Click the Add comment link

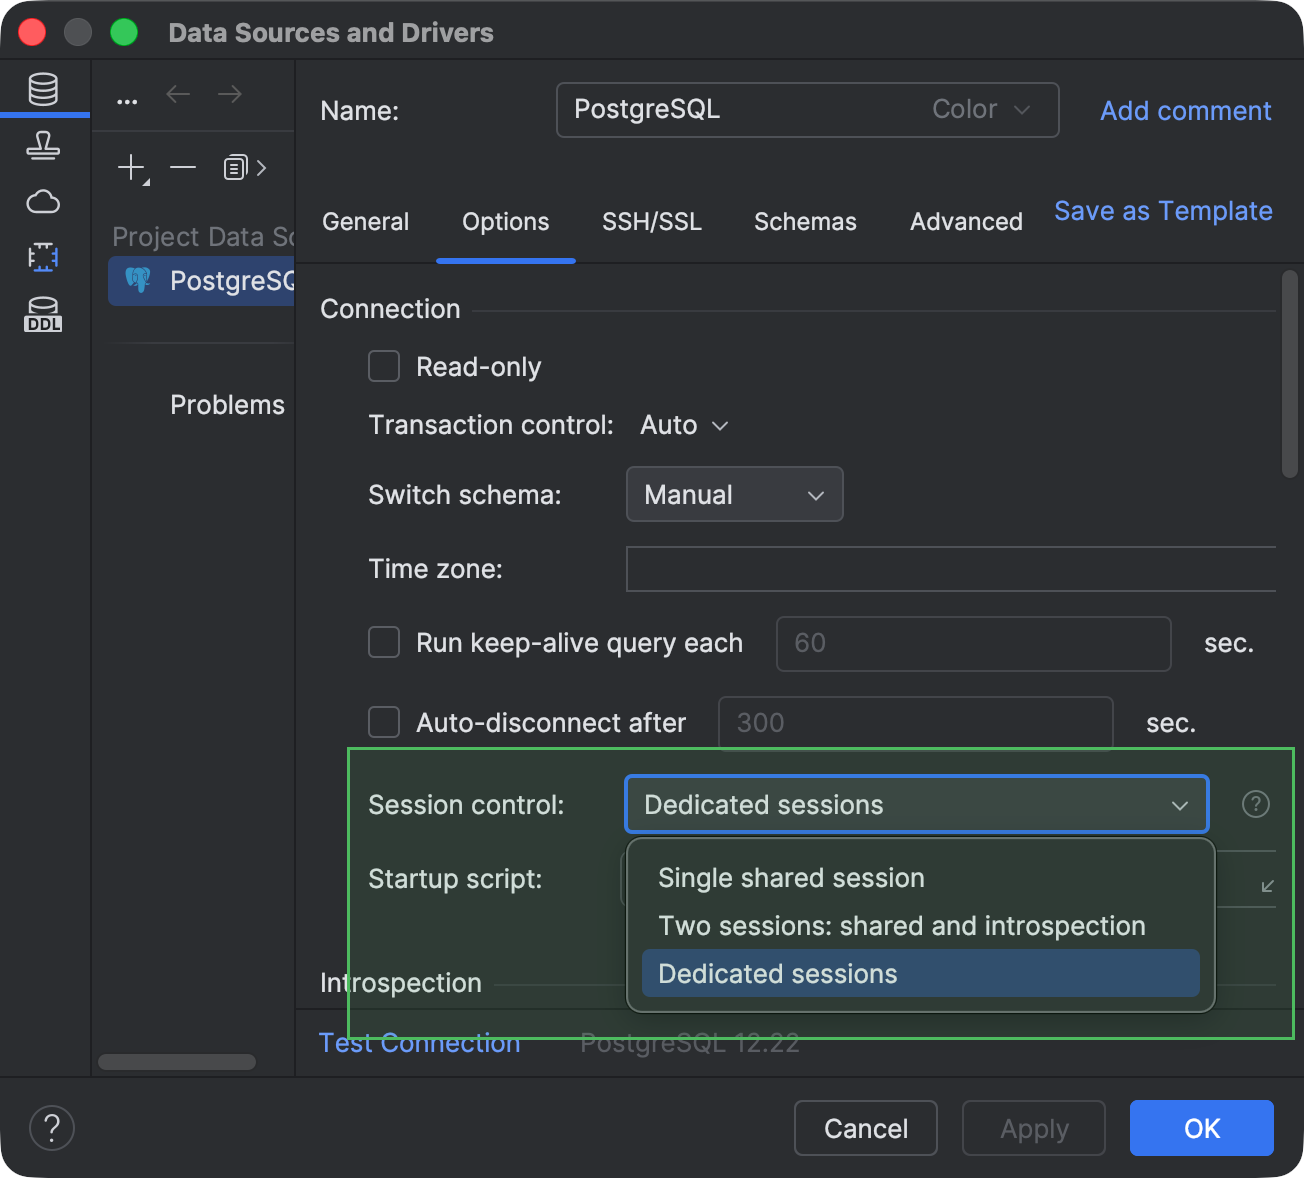[1186, 110]
